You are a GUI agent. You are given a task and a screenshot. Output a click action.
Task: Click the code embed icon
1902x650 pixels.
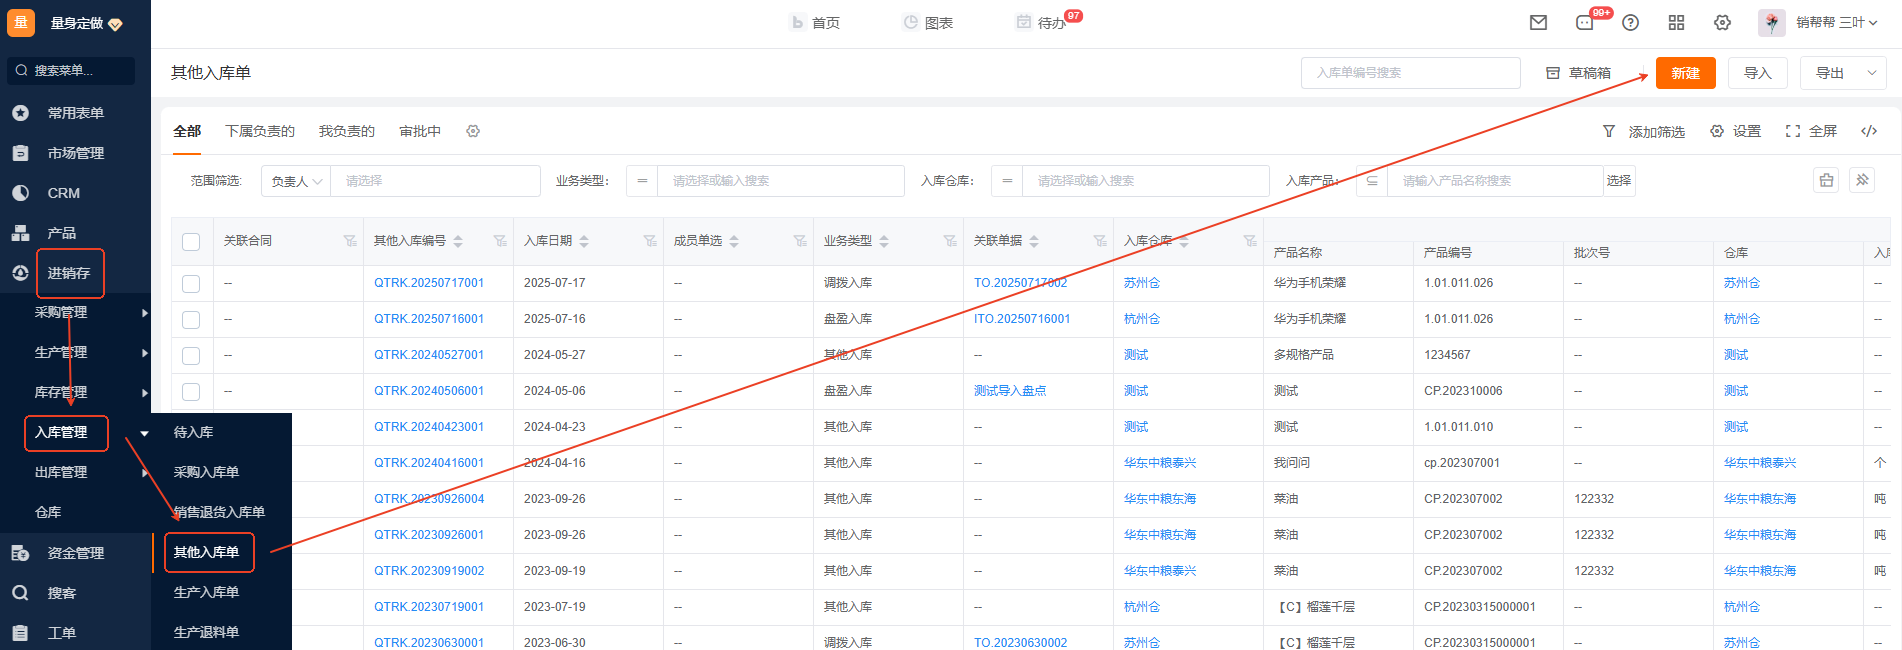coord(1868,131)
